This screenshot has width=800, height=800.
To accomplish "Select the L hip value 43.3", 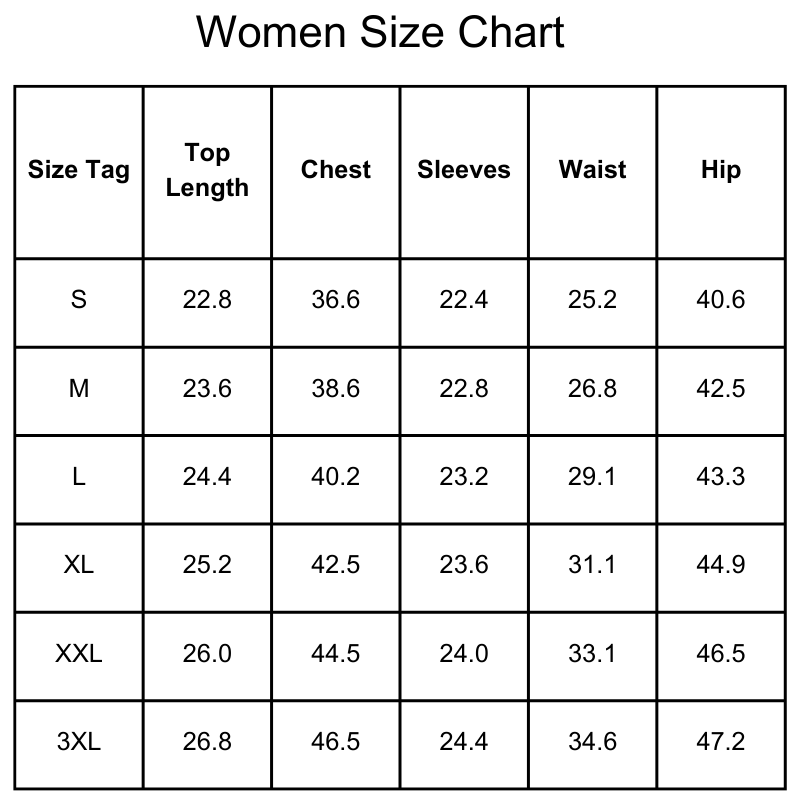I will point(721,476).
